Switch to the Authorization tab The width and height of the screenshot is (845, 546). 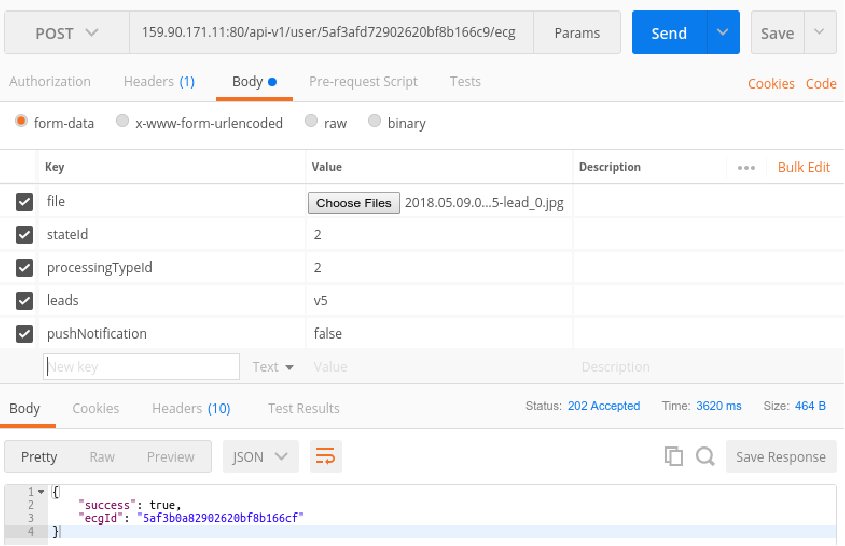[50, 81]
